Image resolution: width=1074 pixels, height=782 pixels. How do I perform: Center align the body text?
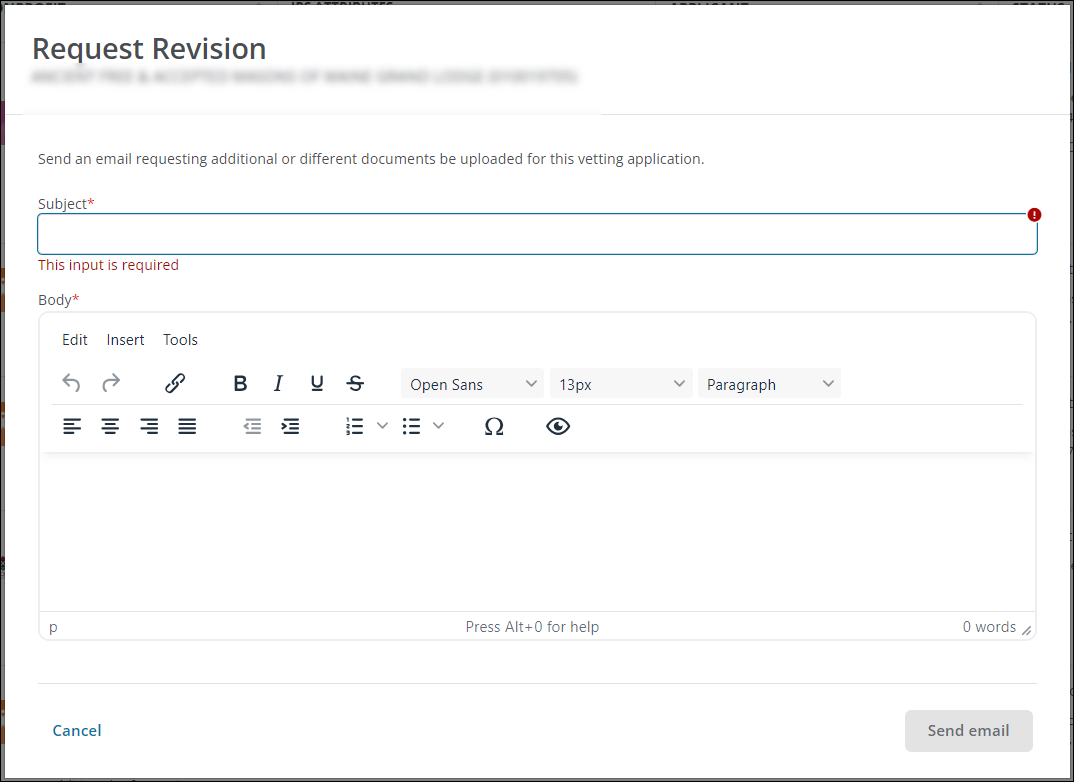[110, 427]
